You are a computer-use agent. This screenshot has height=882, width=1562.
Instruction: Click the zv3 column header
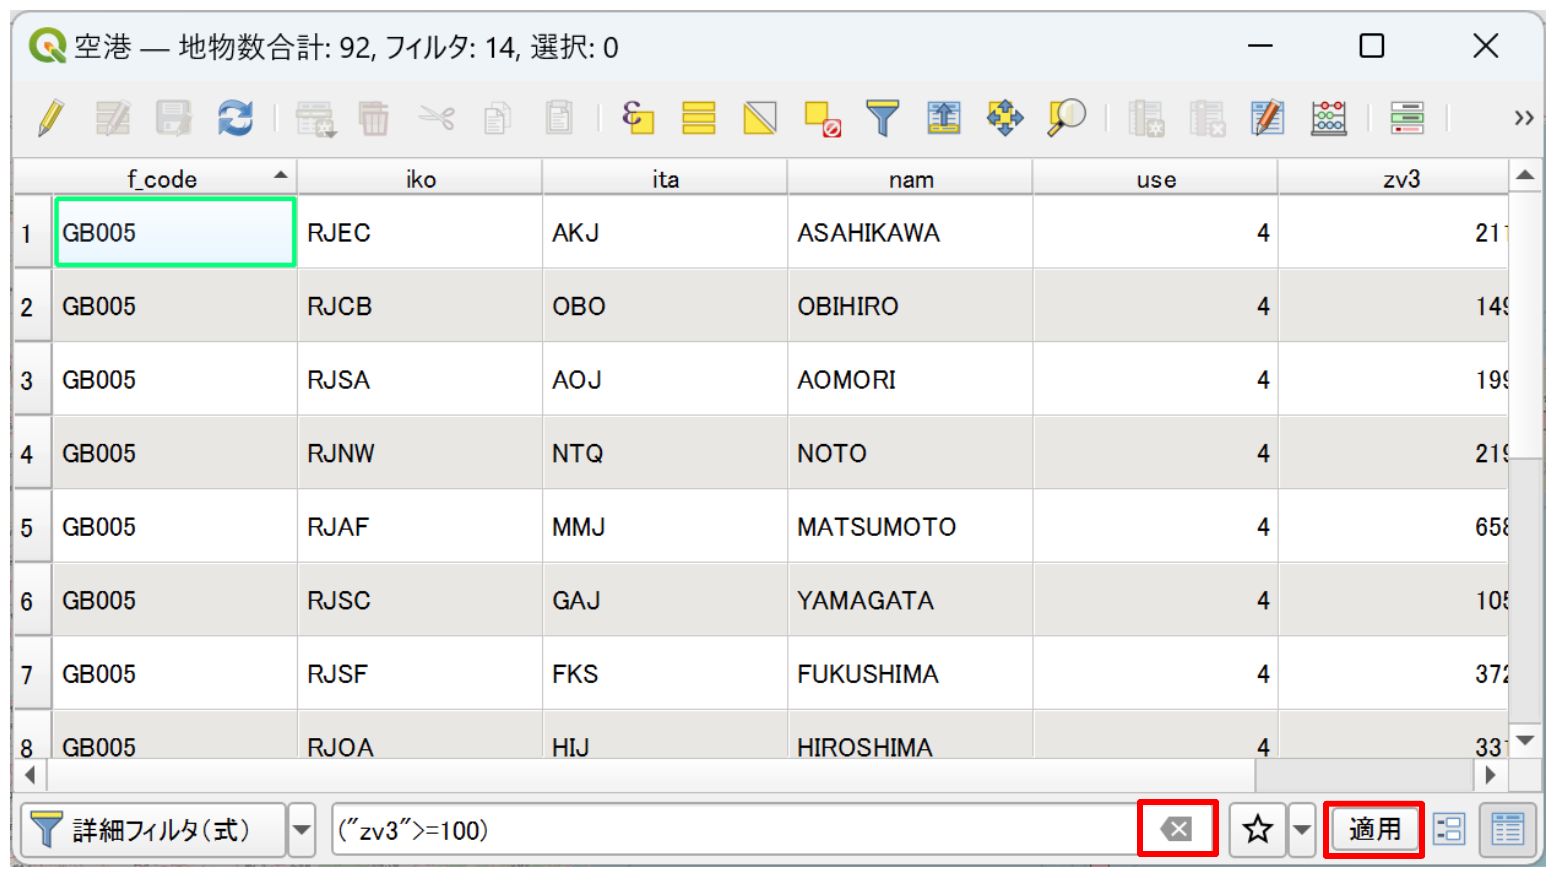coord(1394,179)
